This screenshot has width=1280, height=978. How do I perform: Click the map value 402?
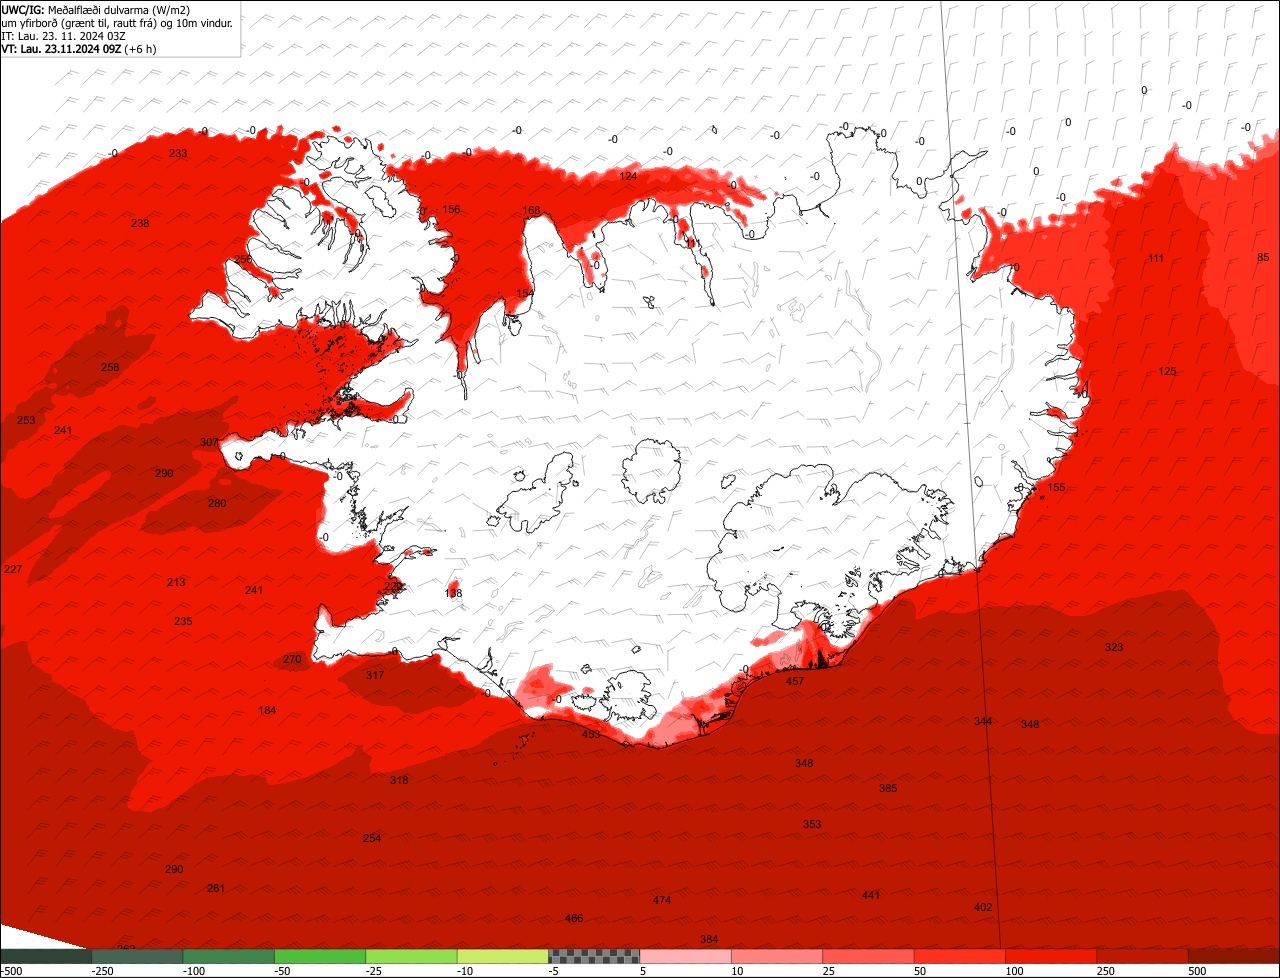[983, 907]
